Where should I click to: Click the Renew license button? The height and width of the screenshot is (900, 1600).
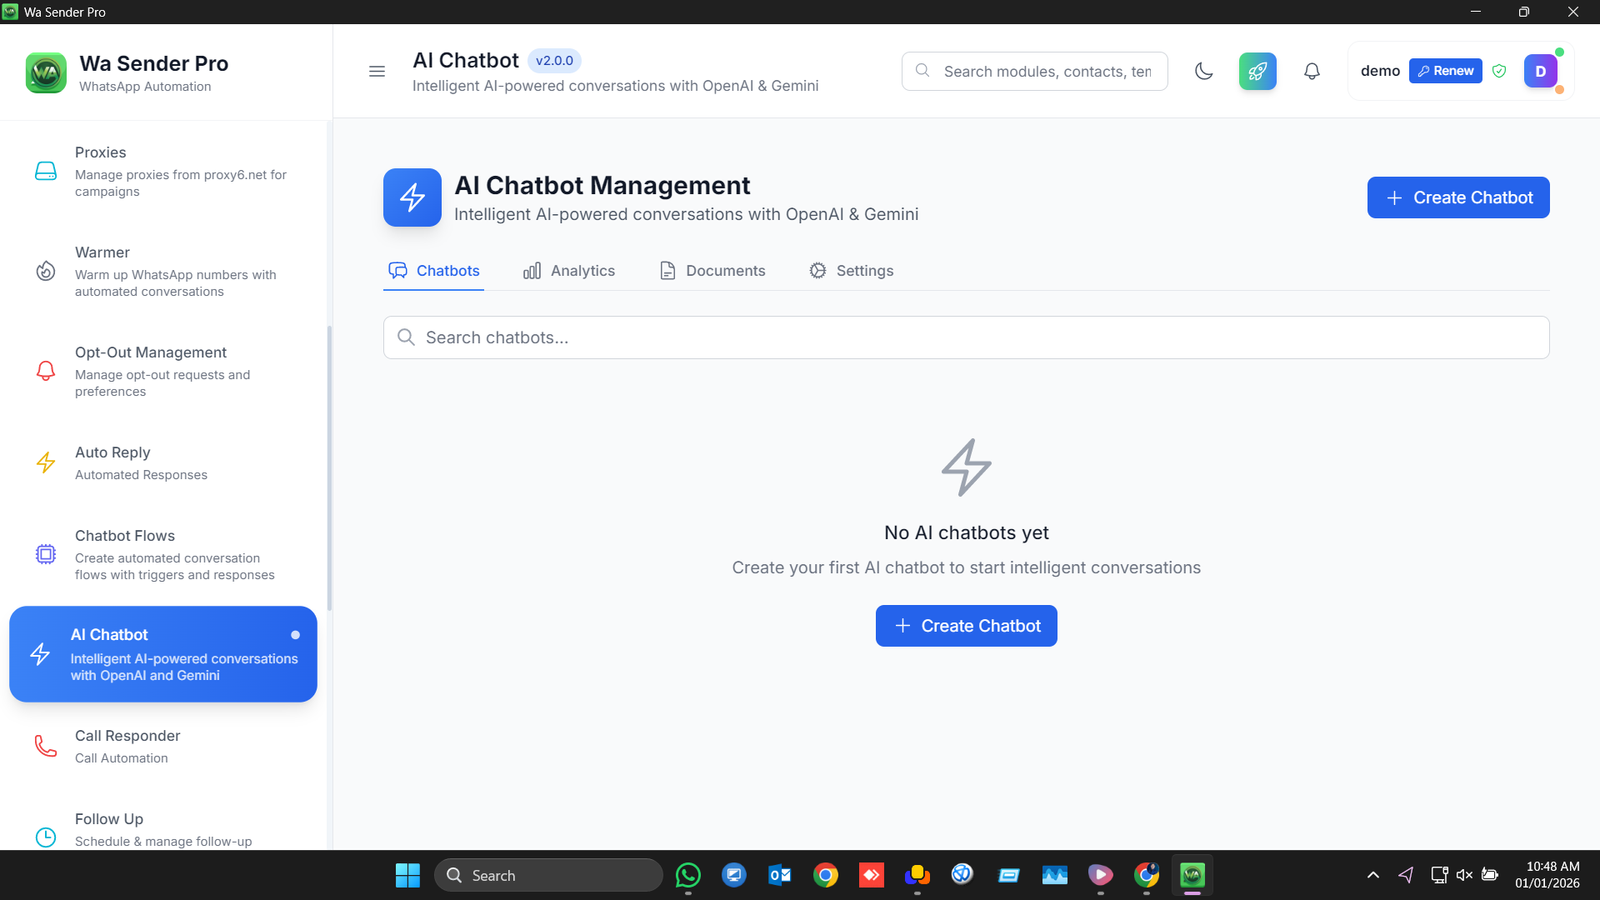1444,70
